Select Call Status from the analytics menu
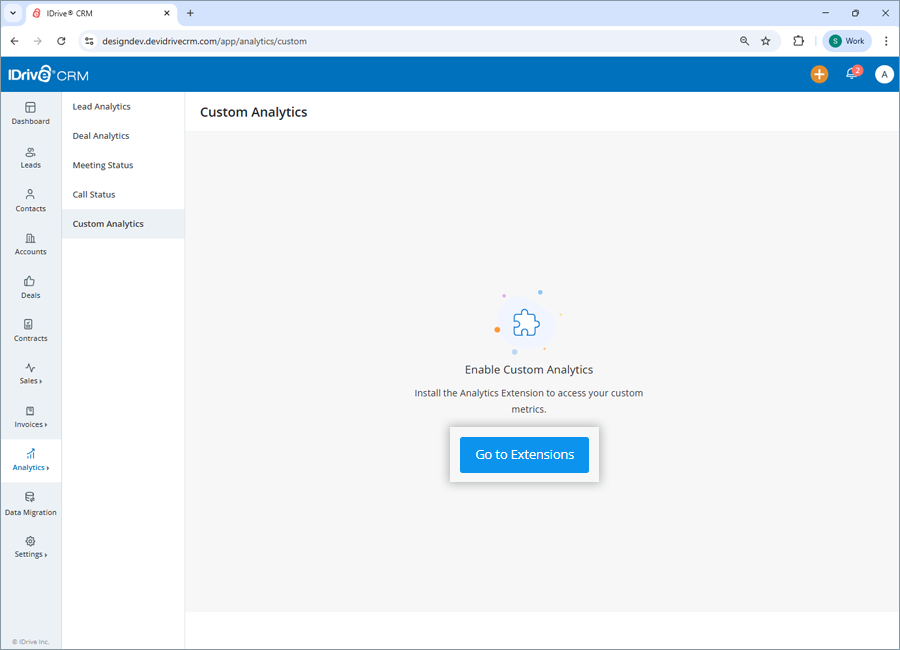The width and height of the screenshot is (900, 650). [93, 194]
